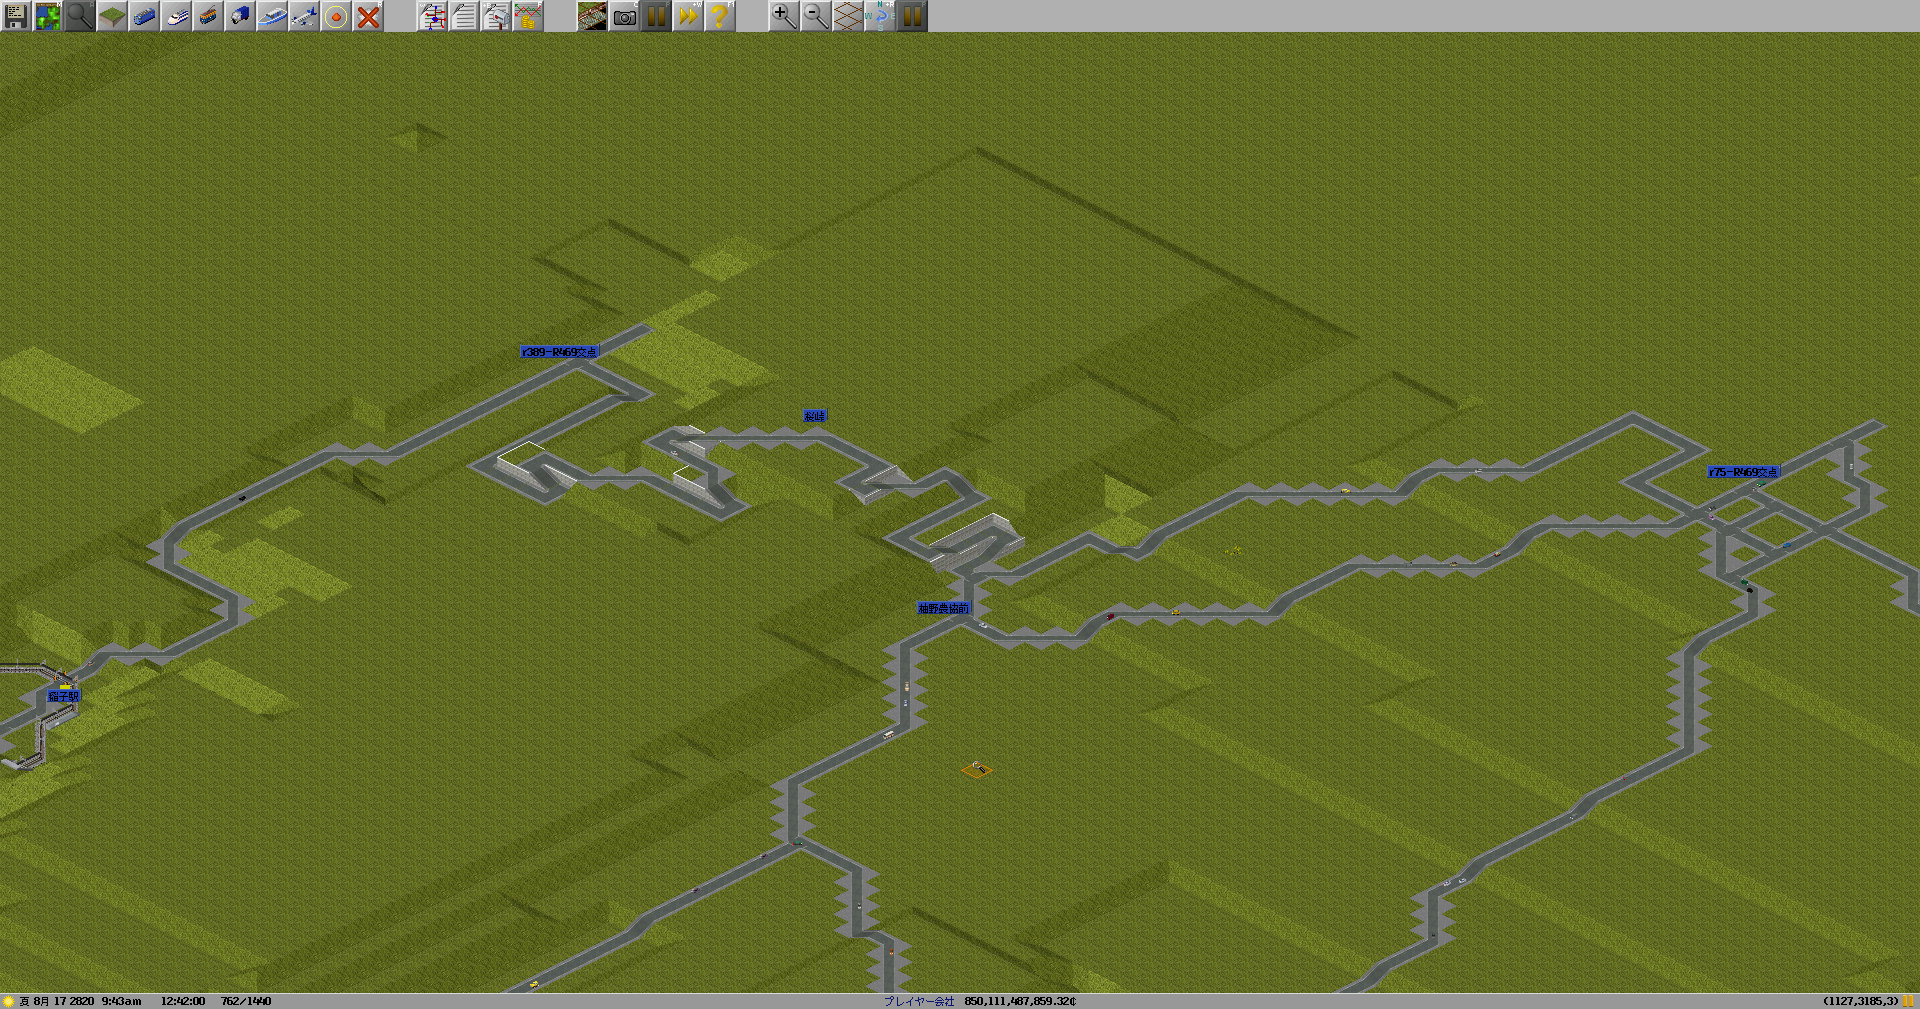
Task: Toggle the grid overlay icon
Action: 848,16
